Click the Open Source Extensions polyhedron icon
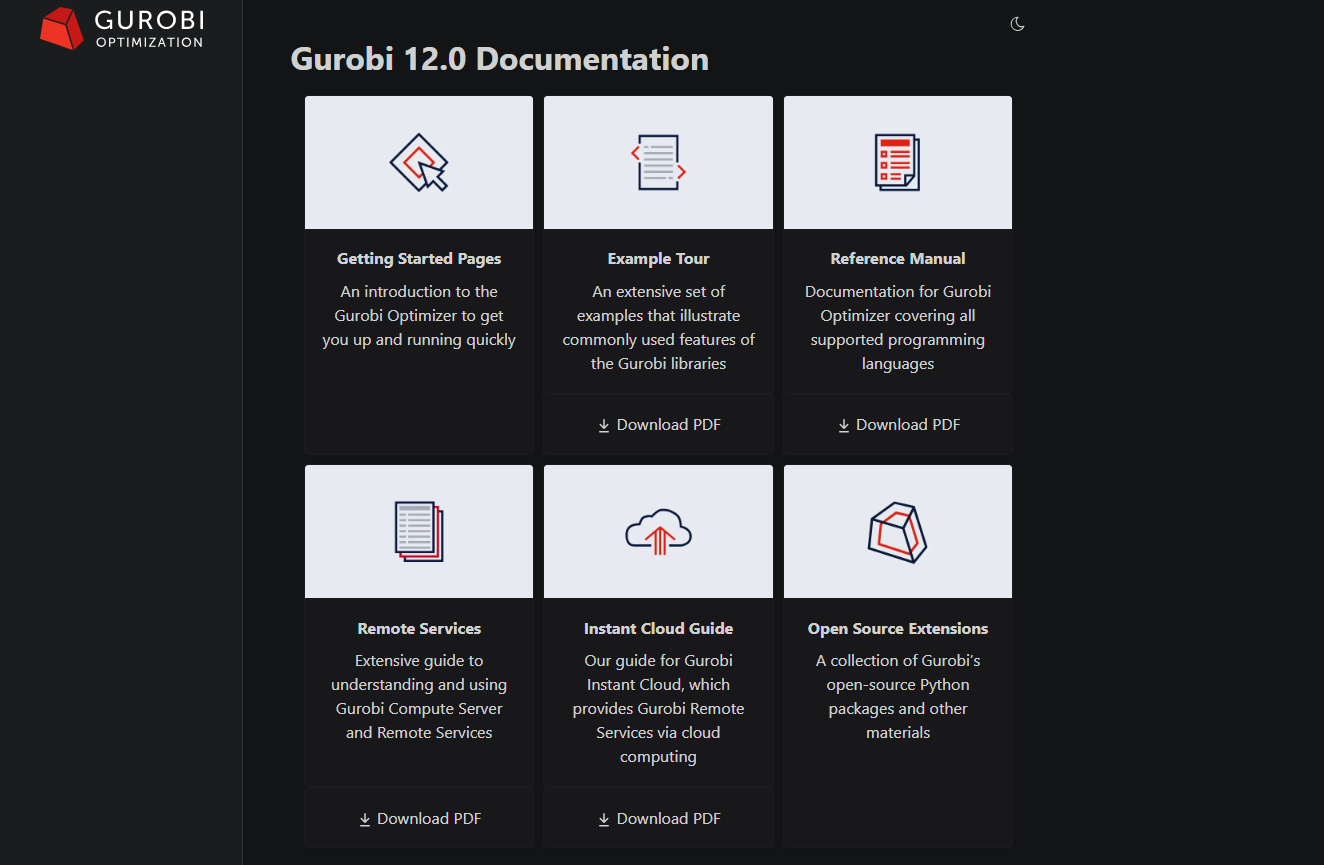Image resolution: width=1324 pixels, height=865 pixels. tap(898, 531)
